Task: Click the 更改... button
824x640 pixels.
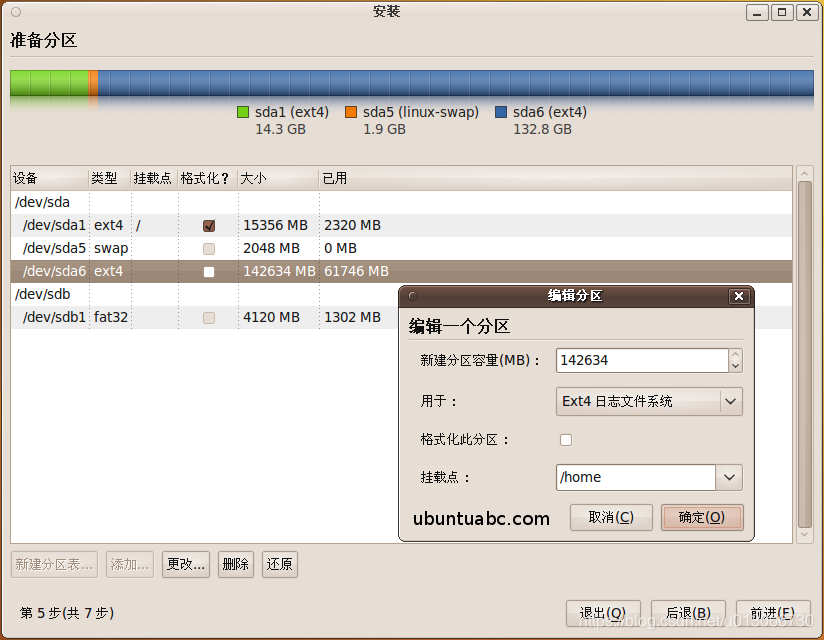Action: point(186,564)
